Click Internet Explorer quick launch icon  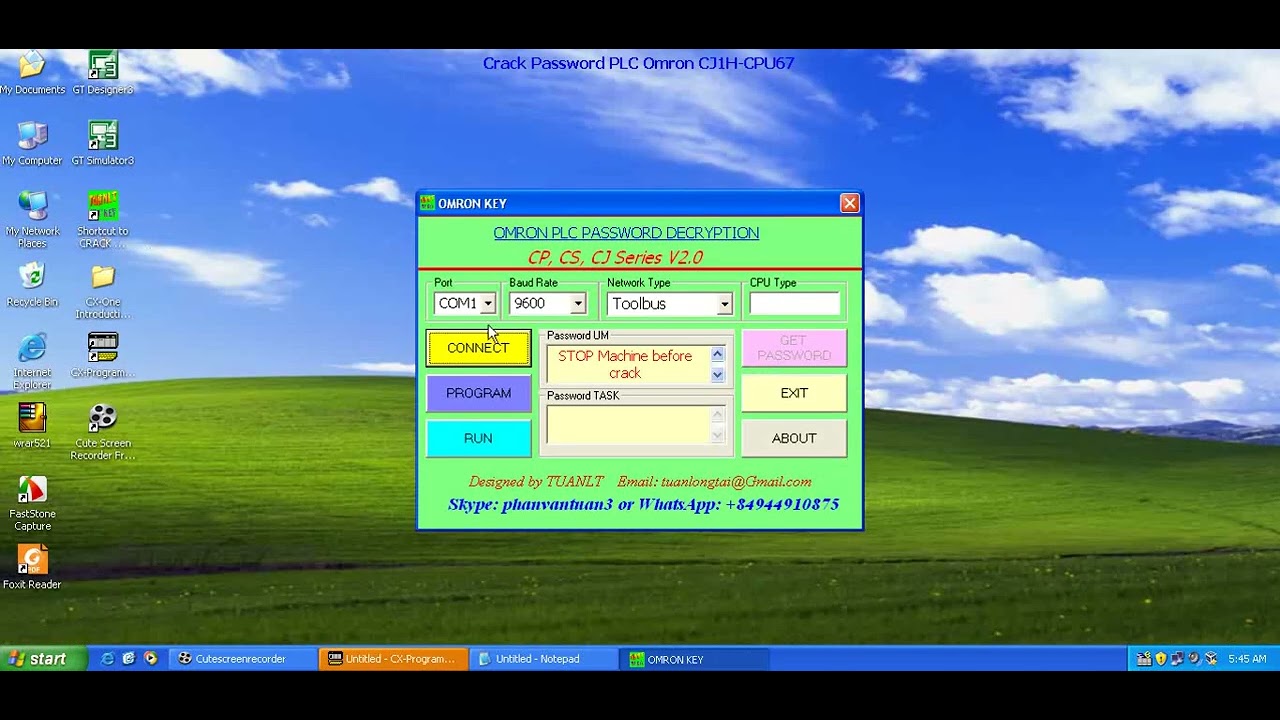pos(107,659)
